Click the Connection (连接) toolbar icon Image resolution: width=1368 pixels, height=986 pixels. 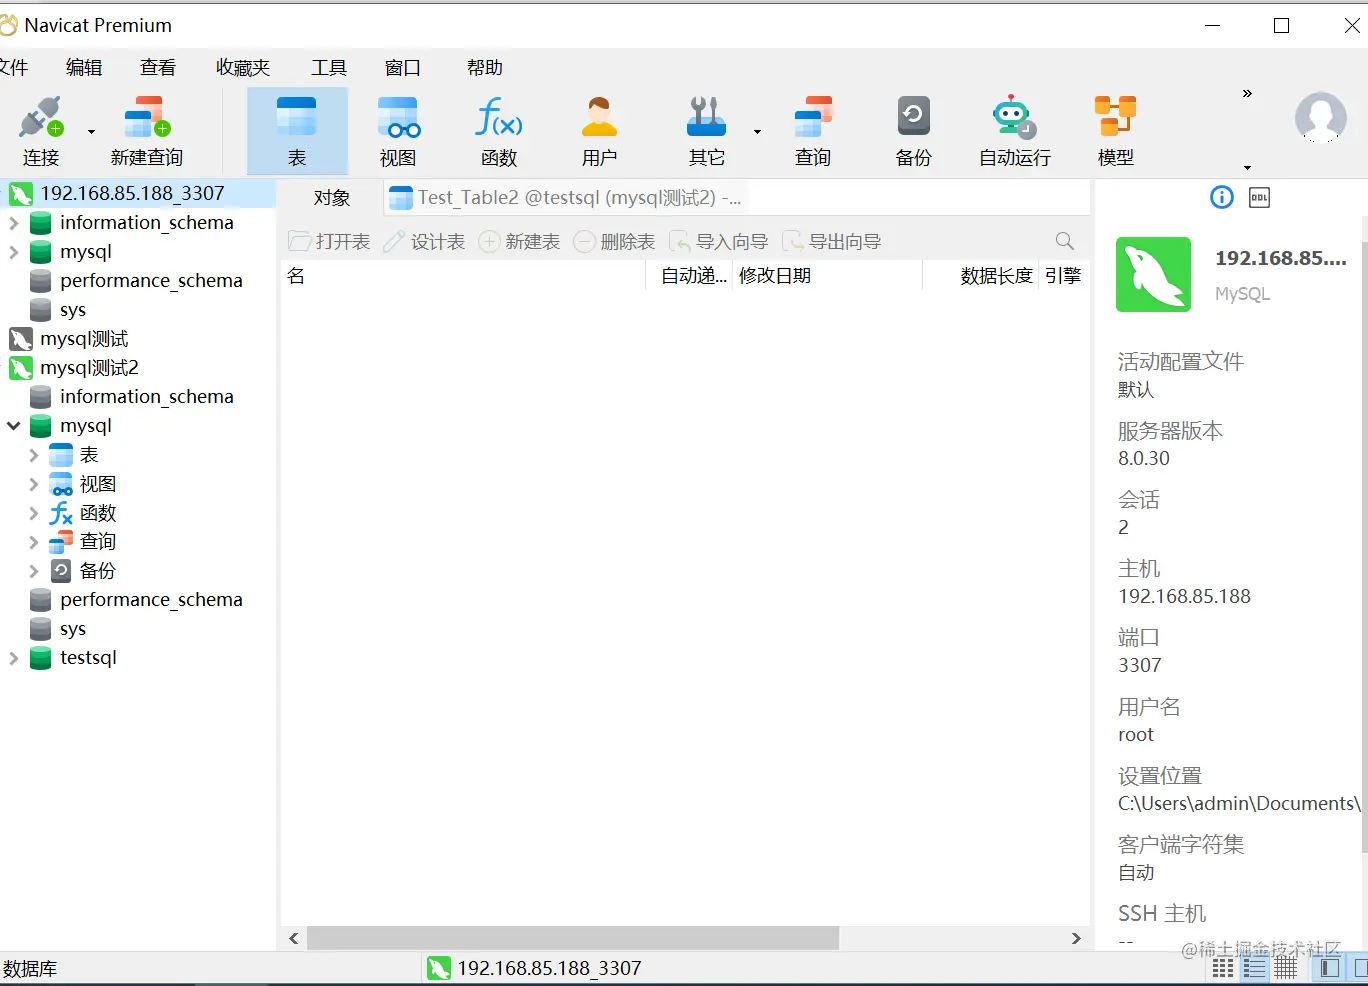click(41, 131)
